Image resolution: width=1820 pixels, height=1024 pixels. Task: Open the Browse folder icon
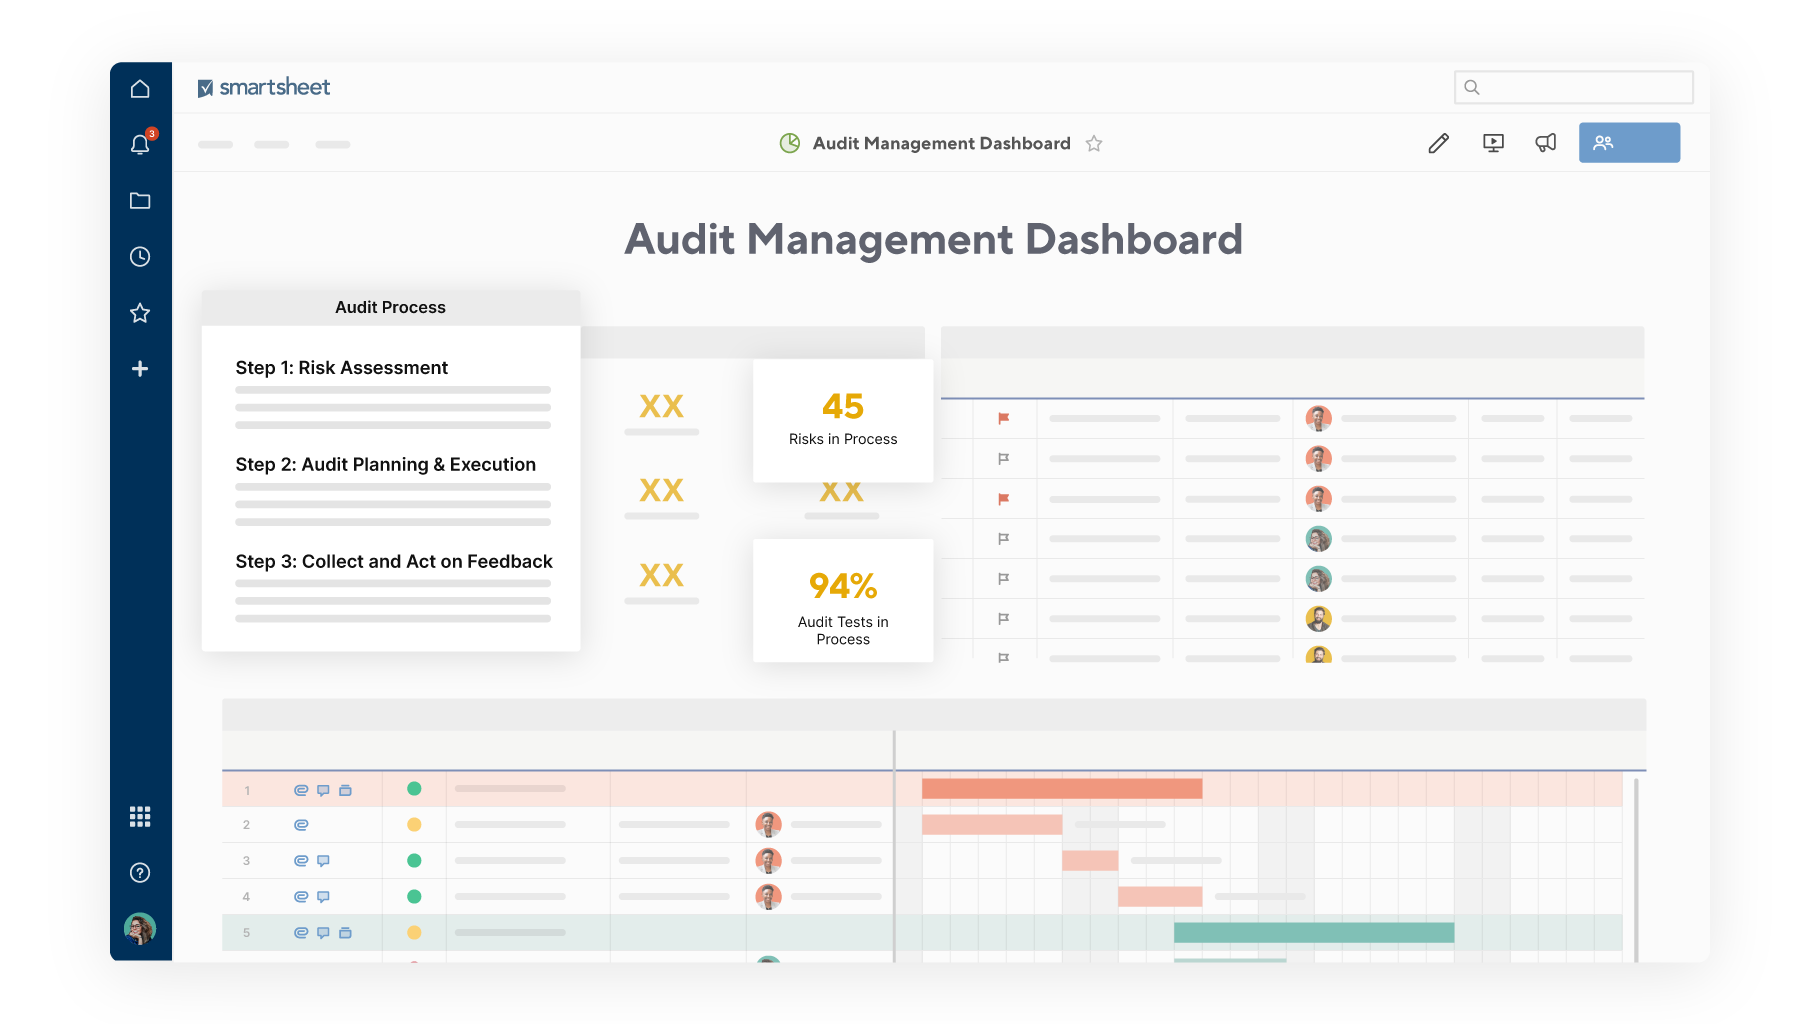[x=140, y=201]
